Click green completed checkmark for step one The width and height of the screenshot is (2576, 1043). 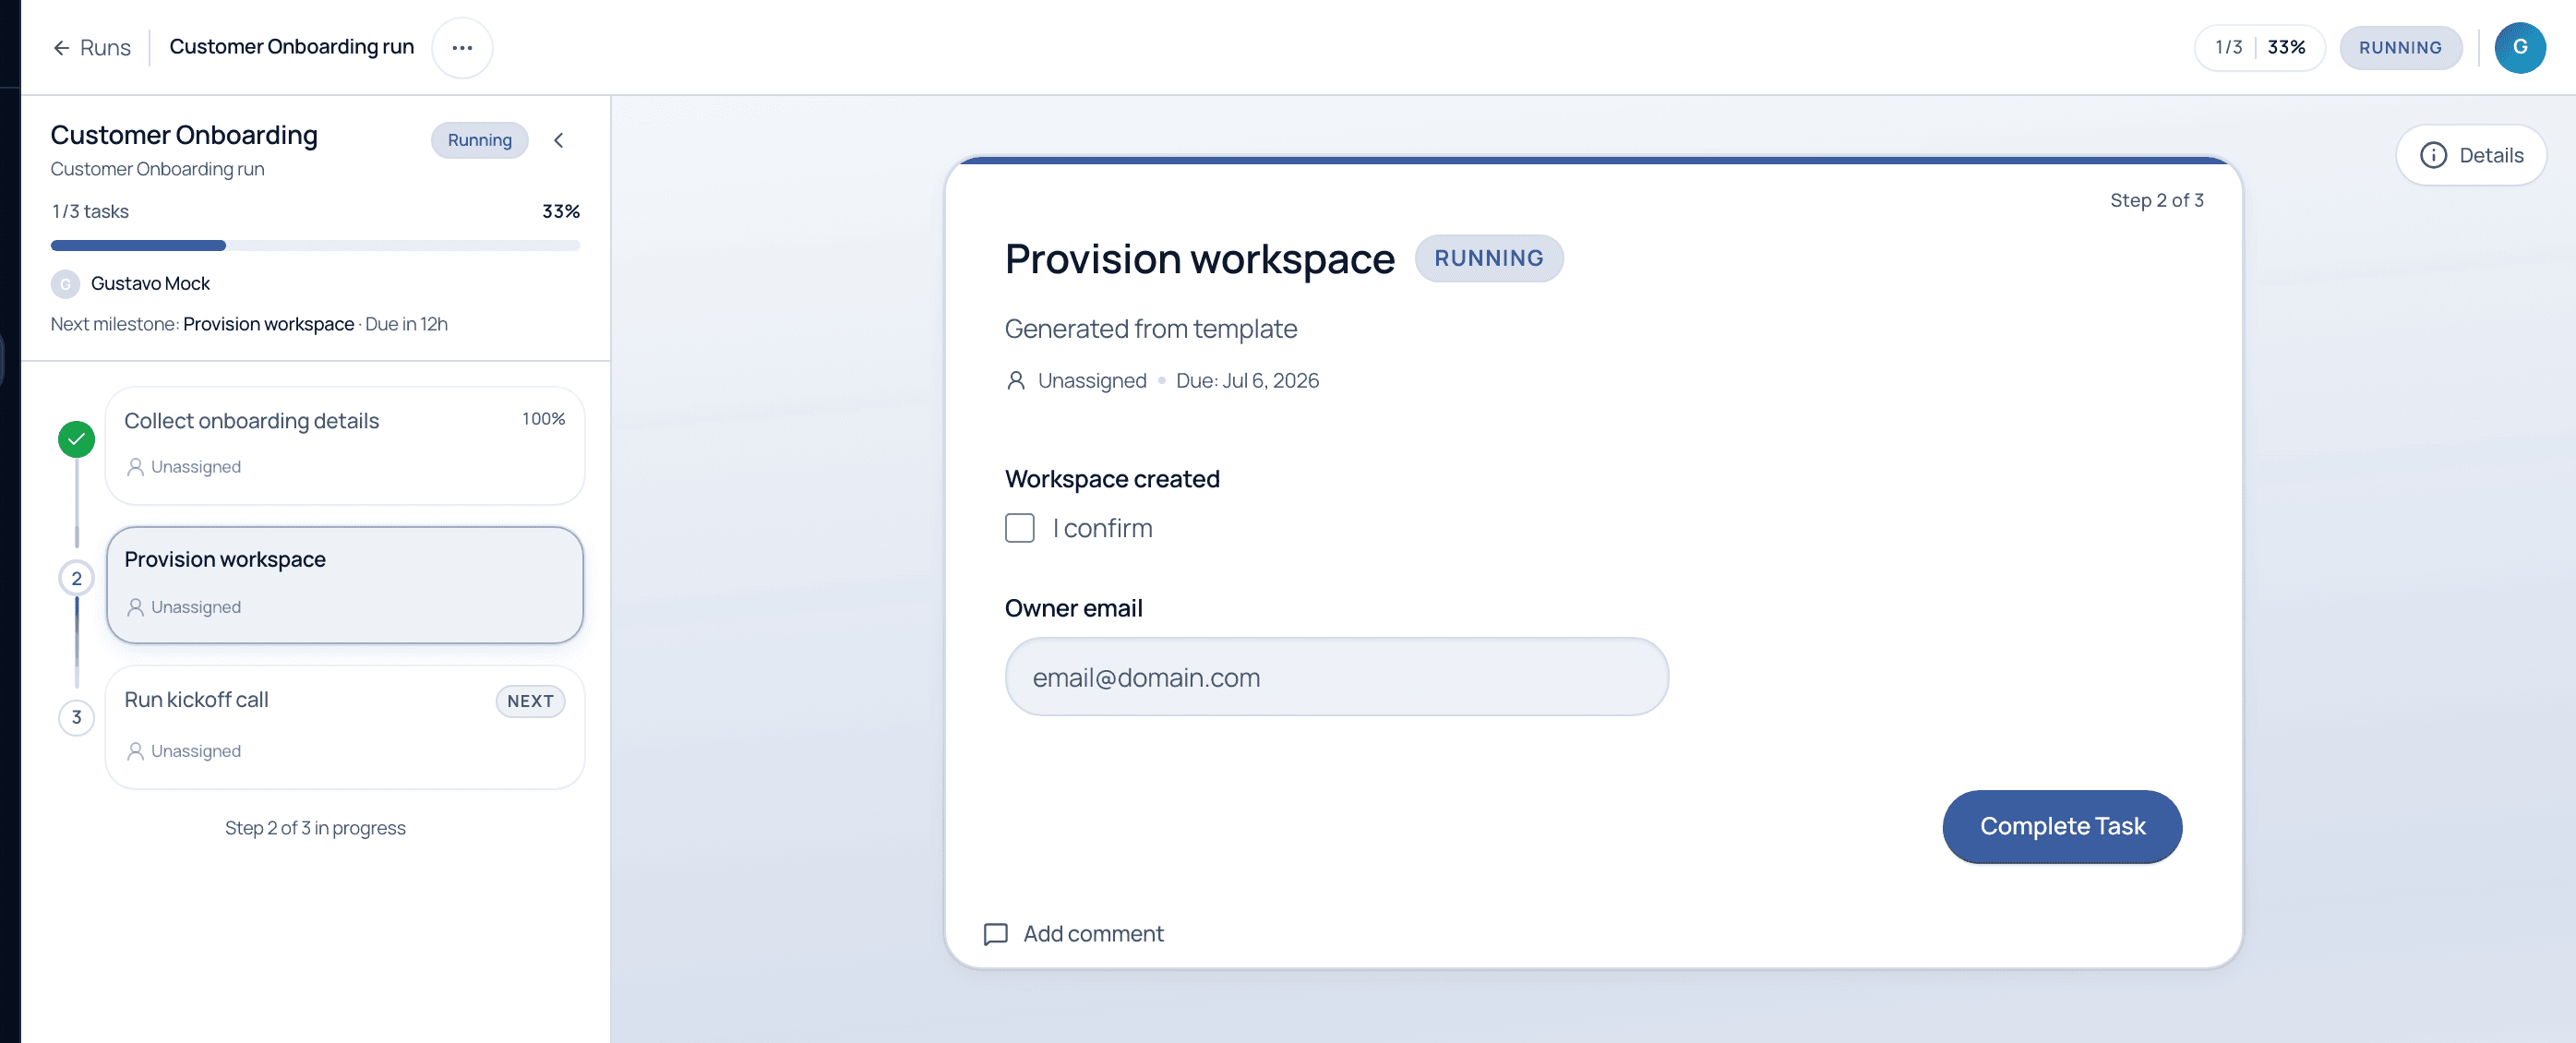(x=76, y=439)
